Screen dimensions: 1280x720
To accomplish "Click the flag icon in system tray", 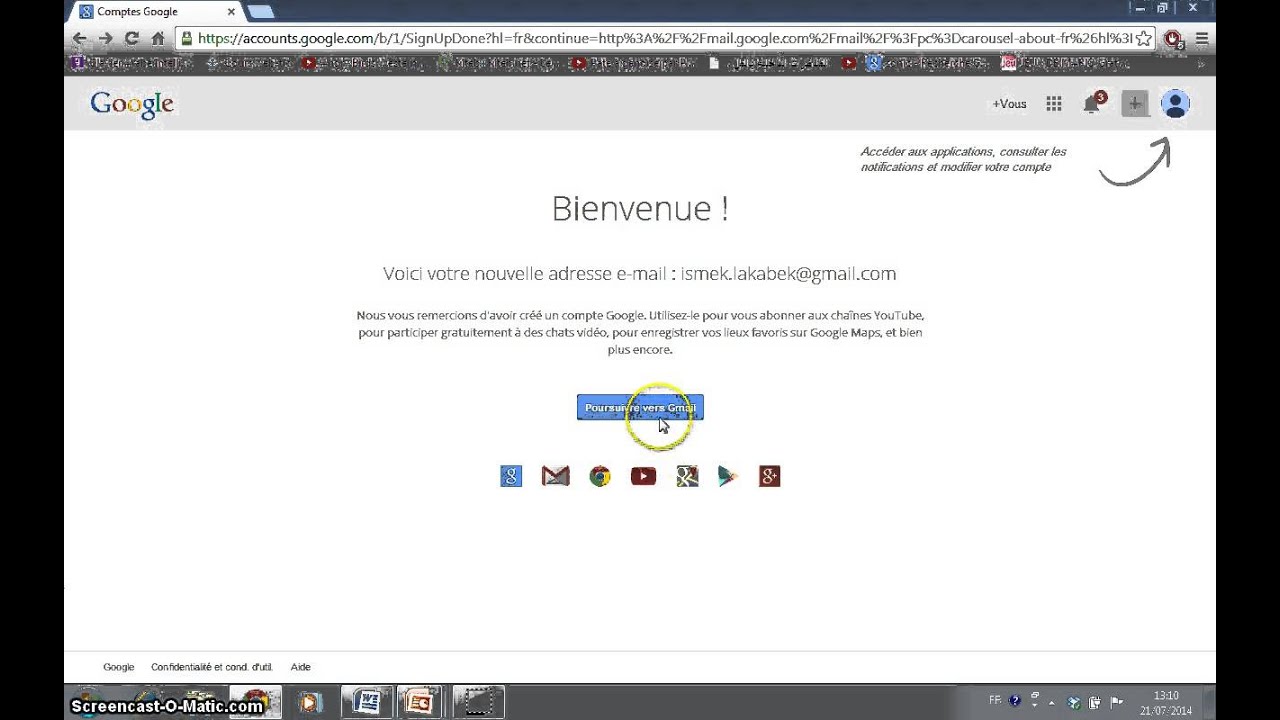I will (x=1117, y=702).
